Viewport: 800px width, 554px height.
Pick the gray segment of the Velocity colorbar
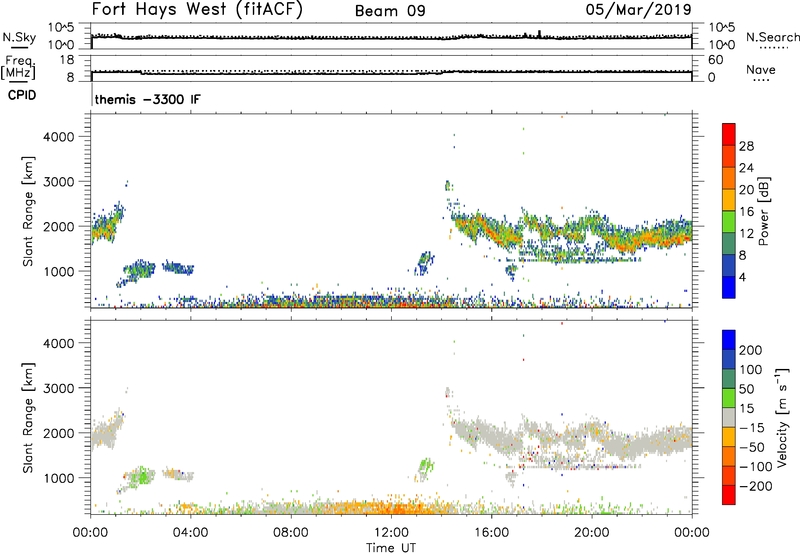pos(729,417)
